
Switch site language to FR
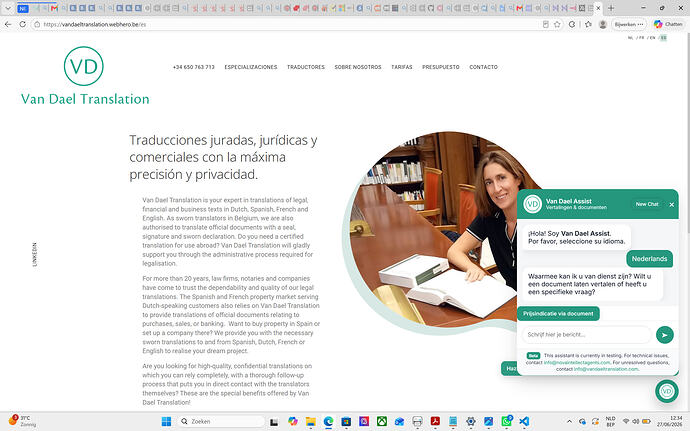point(641,38)
